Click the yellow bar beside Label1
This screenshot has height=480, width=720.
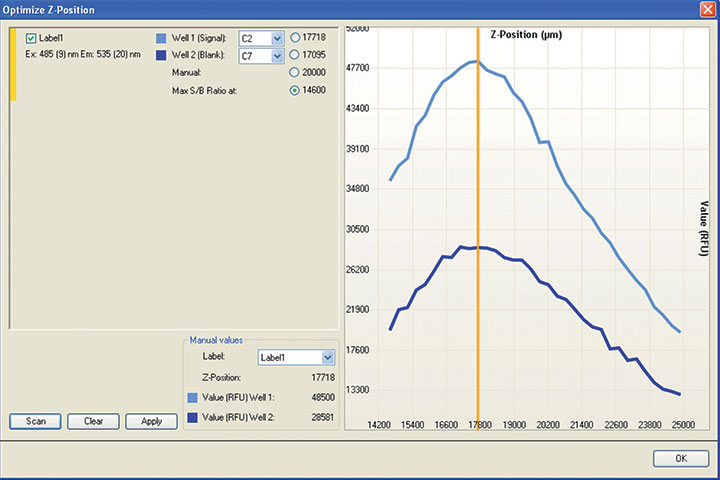[13, 65]
